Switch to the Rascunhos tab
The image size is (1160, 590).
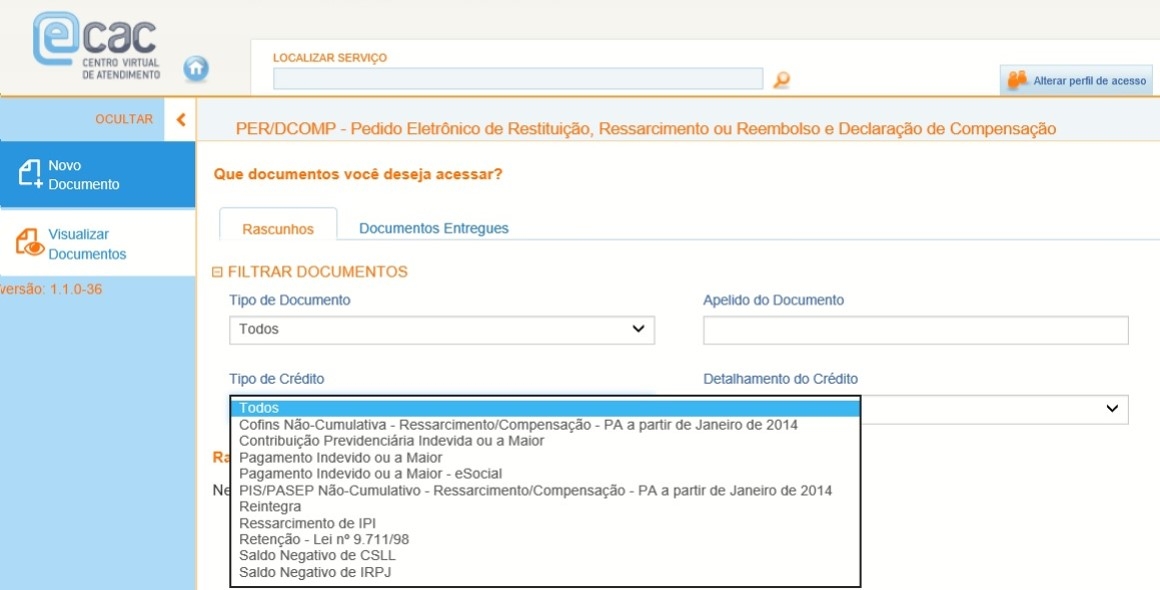pyautogui.click(x=278, y=229)
